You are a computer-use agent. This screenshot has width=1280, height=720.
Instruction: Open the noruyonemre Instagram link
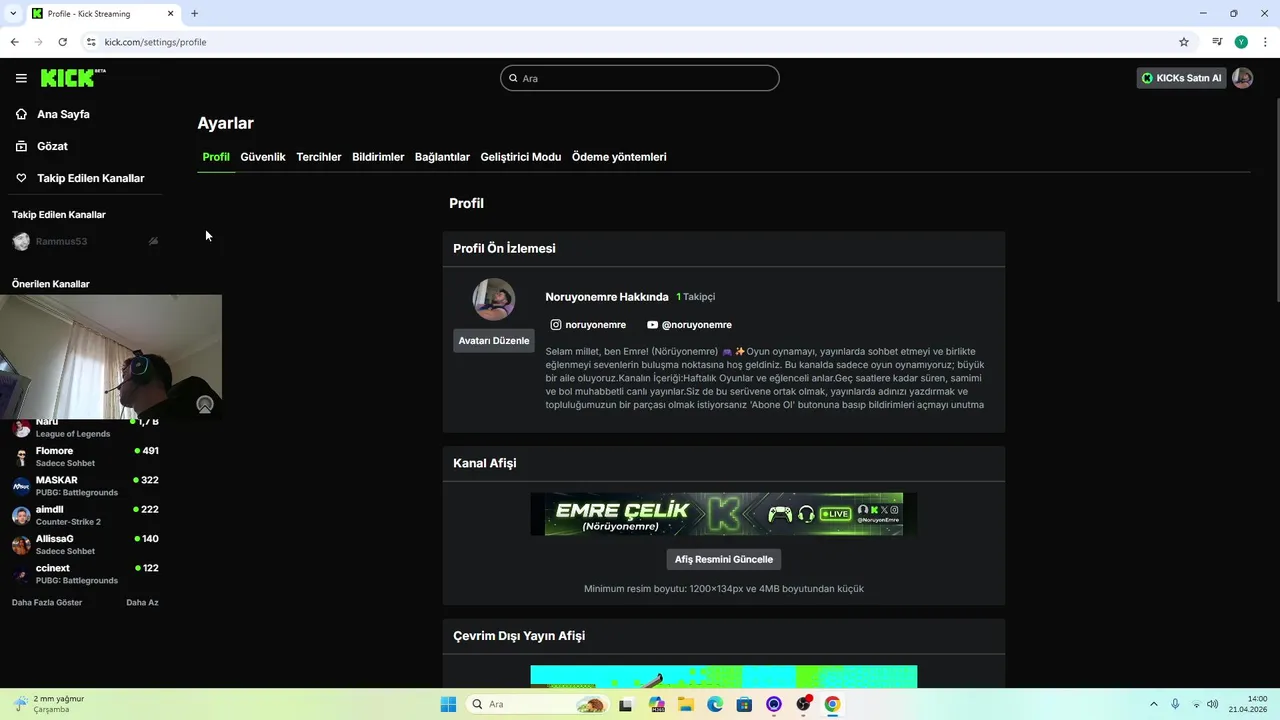(595, 325)
